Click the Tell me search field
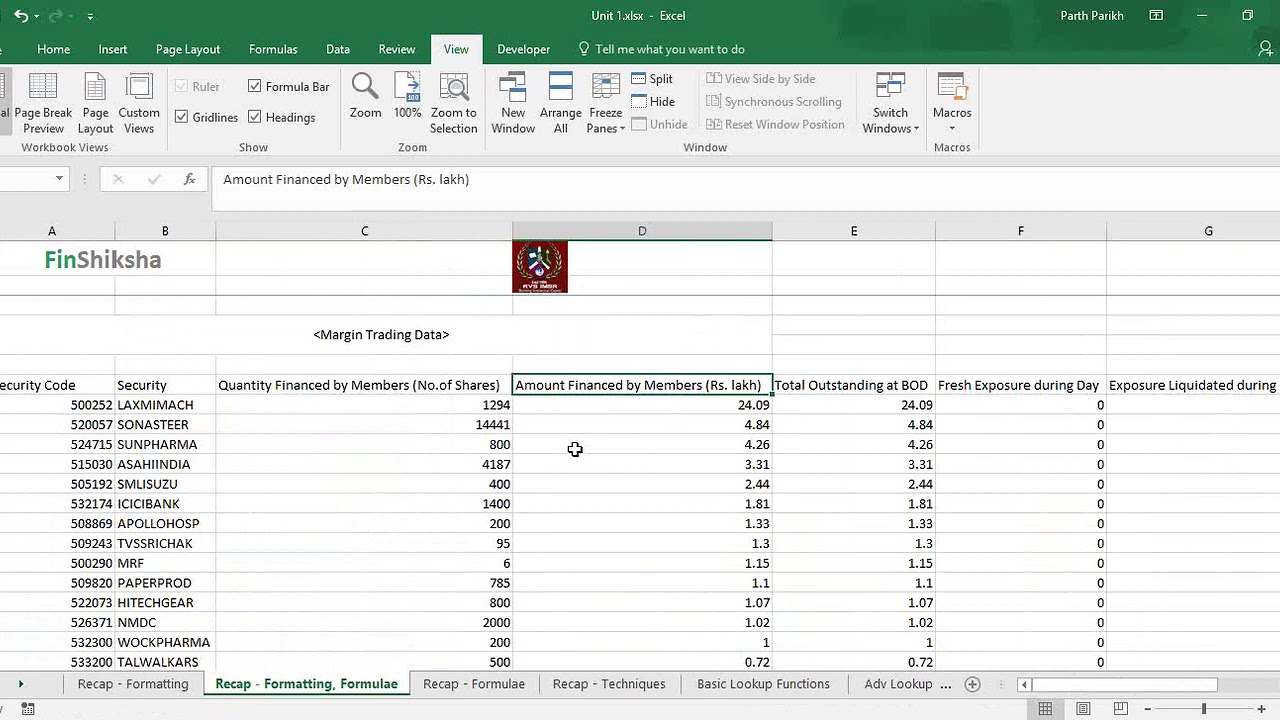The height and width of the screenshot is (720, 1280). (x=669, y=49)
